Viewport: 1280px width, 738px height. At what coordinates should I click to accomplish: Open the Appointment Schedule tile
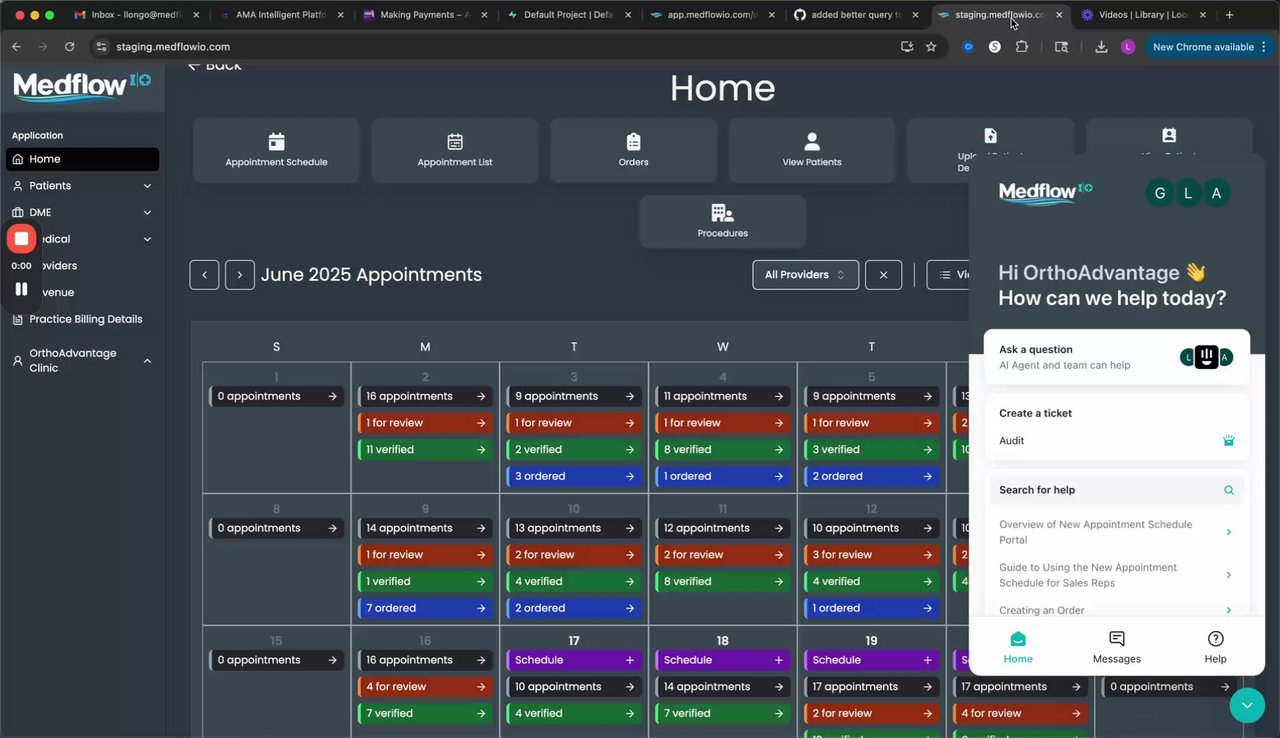(x=276, y=150)
